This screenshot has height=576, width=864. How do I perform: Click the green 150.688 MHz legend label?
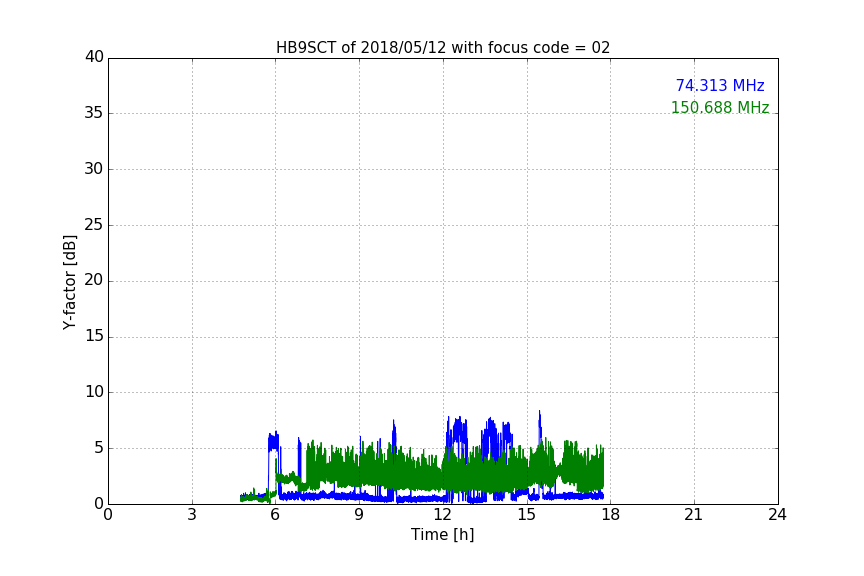click(x=720, y=107)
